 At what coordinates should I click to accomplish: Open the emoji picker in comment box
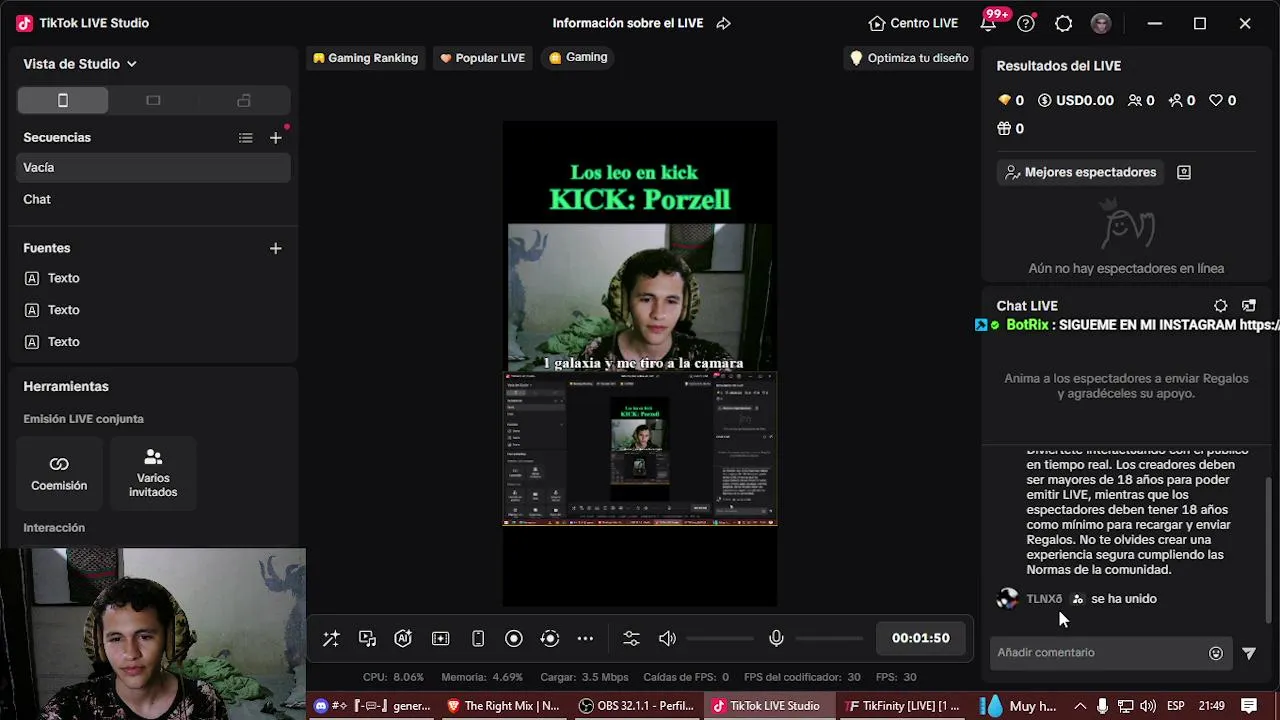coord(1216,653)
